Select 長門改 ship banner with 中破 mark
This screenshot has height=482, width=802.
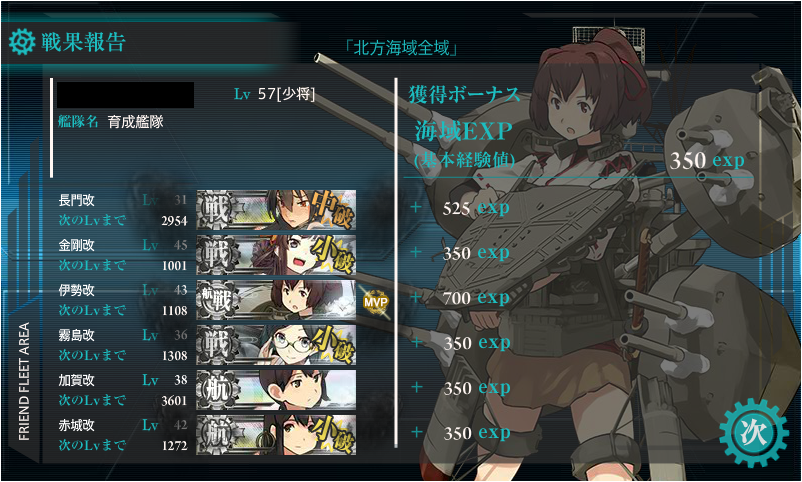pos(276,210)
